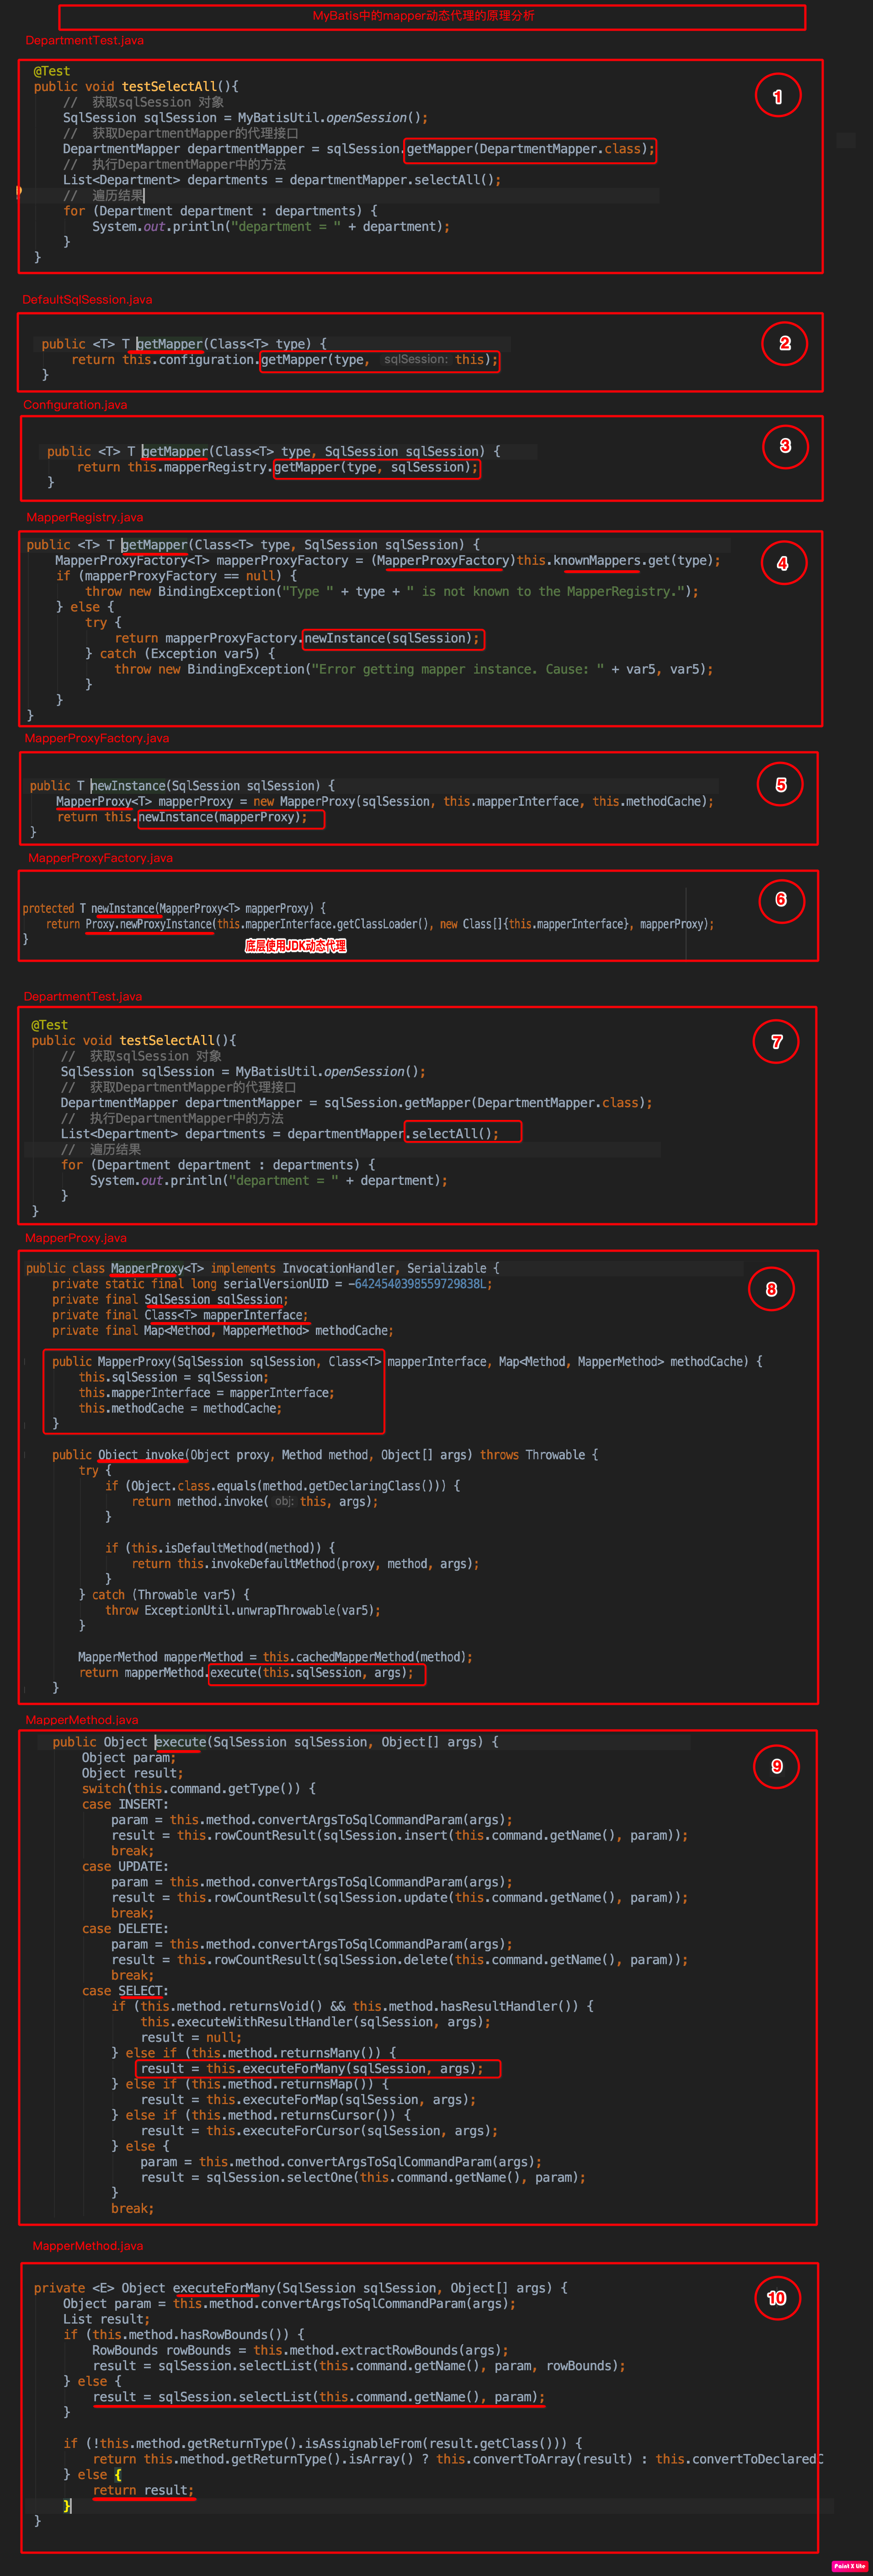Click the case DELETE: label
873x2576 pixels.
[x=125, y=1929]
